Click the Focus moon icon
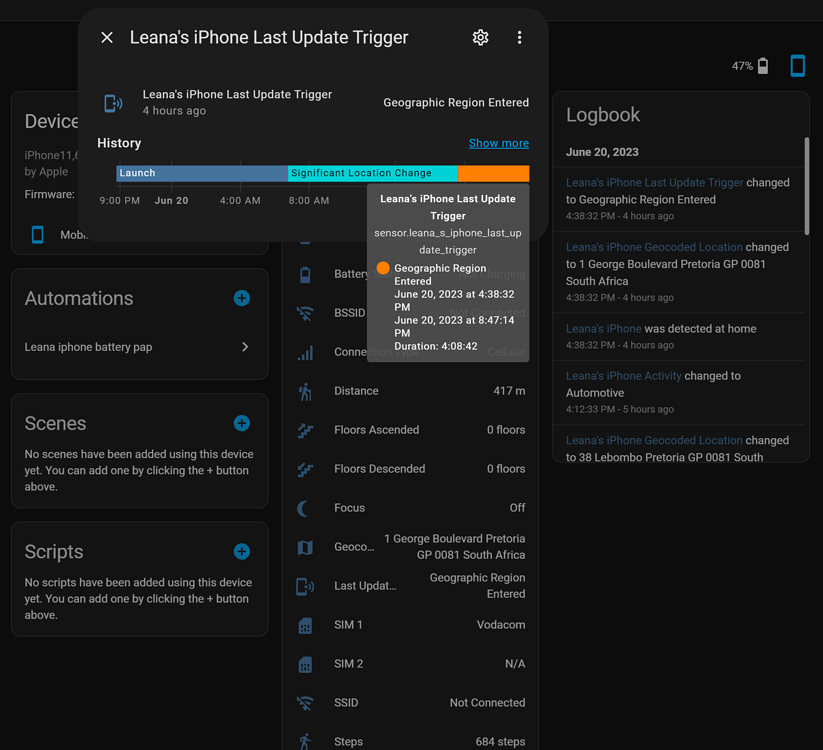The image size is (823, 750). 303,508
